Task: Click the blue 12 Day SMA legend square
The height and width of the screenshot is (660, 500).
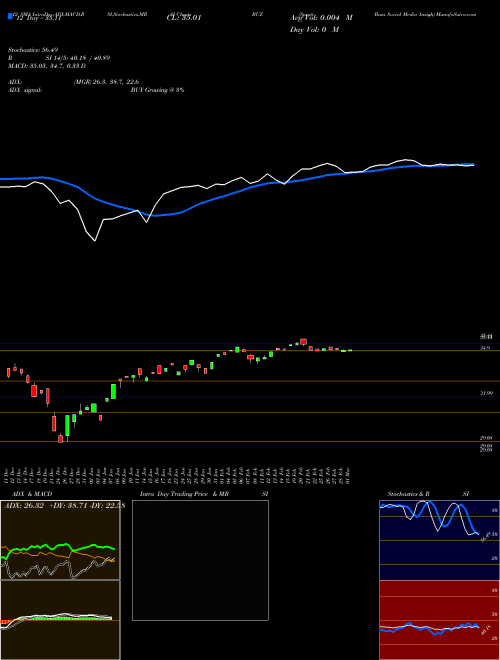Action: click(x=11, y=16)
